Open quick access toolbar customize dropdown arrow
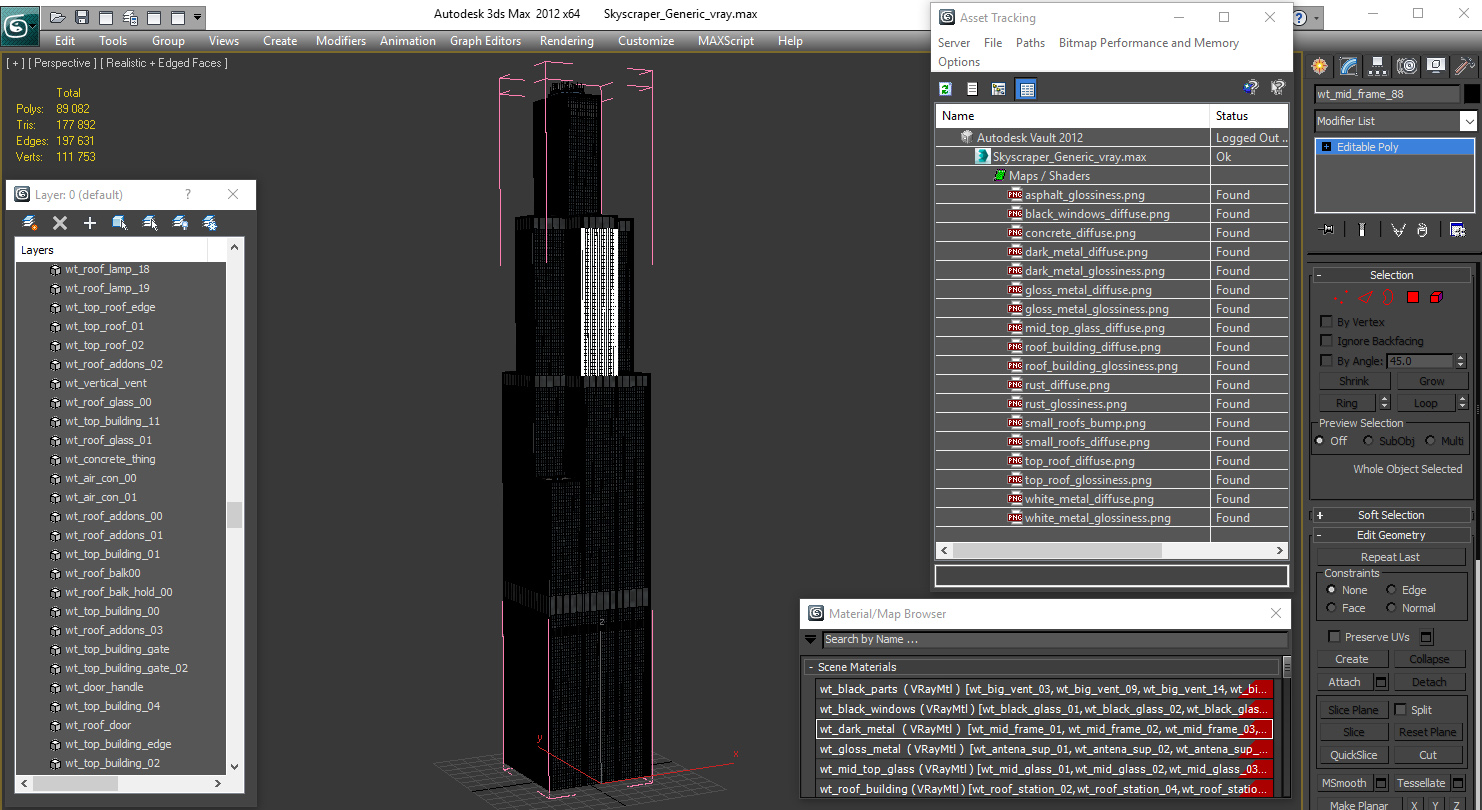 197,17
